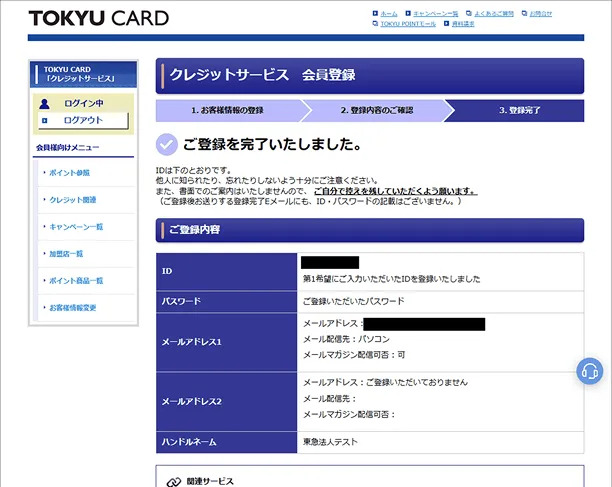Viewport: 612px width, 487px height.
Task: Click the external-window icon beside お問合せ
Action: coord(524,13)
